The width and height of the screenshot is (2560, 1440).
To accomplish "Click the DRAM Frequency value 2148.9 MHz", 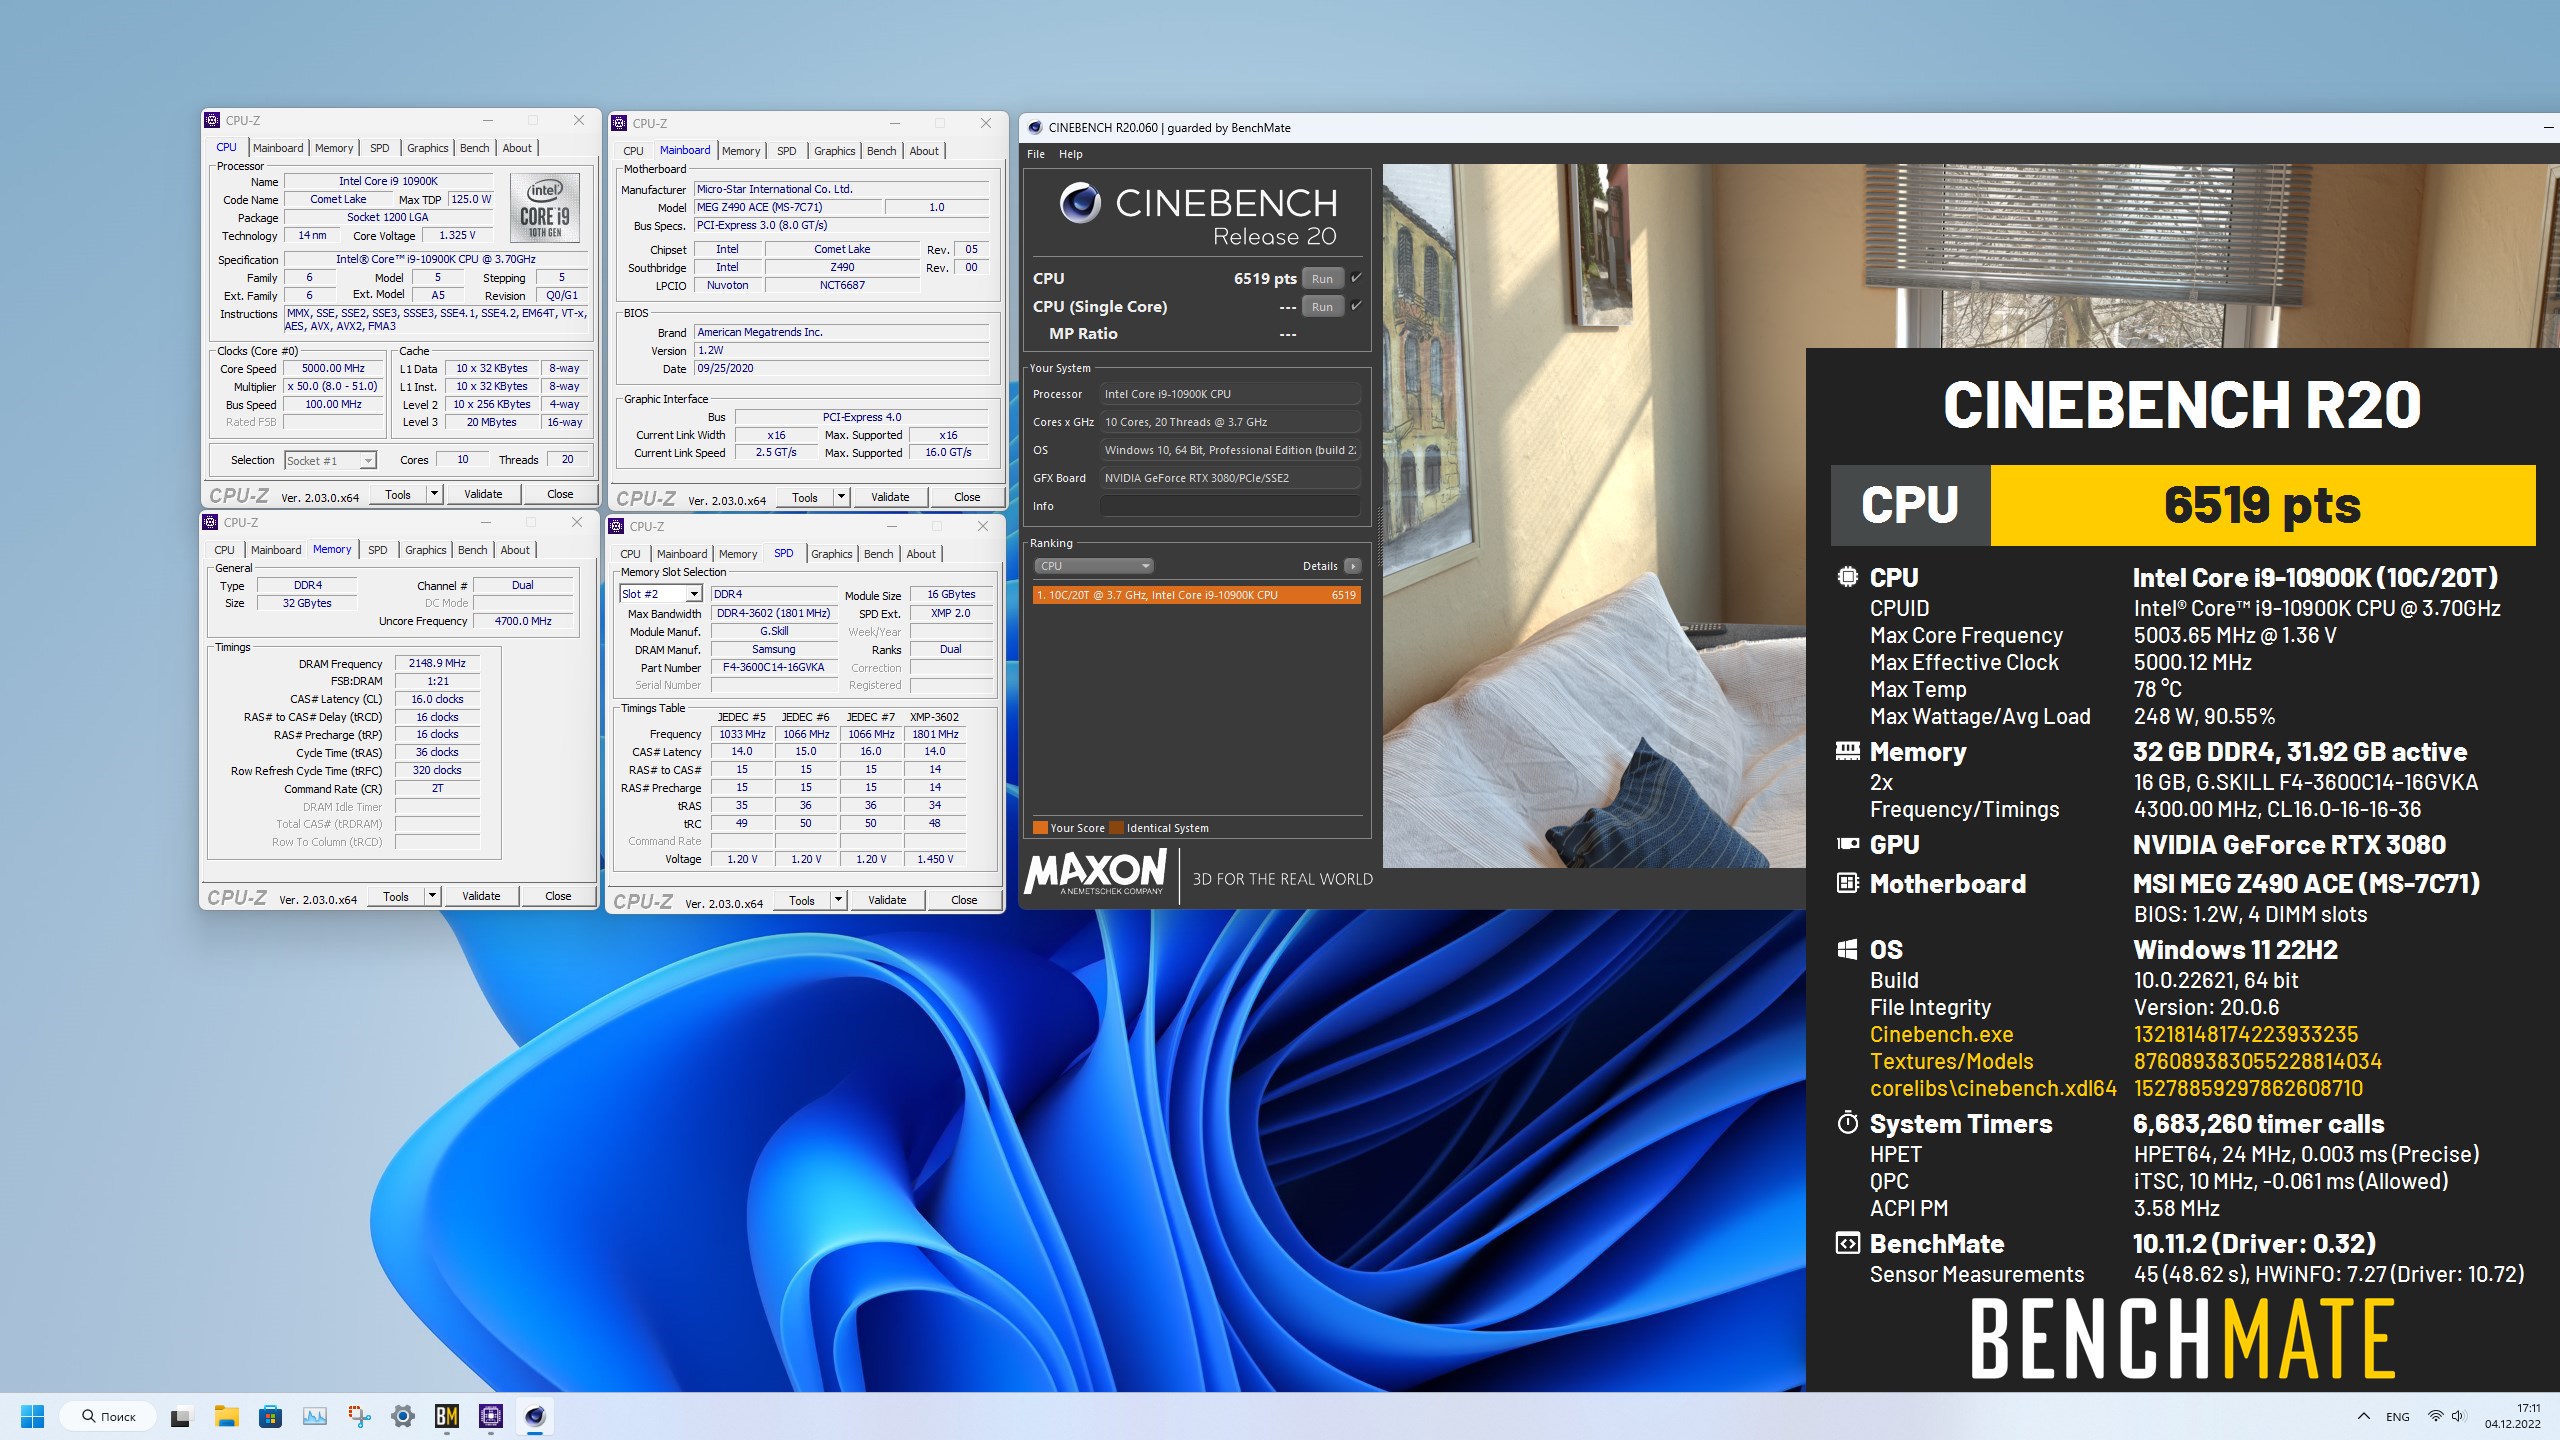I will (437, 663).
